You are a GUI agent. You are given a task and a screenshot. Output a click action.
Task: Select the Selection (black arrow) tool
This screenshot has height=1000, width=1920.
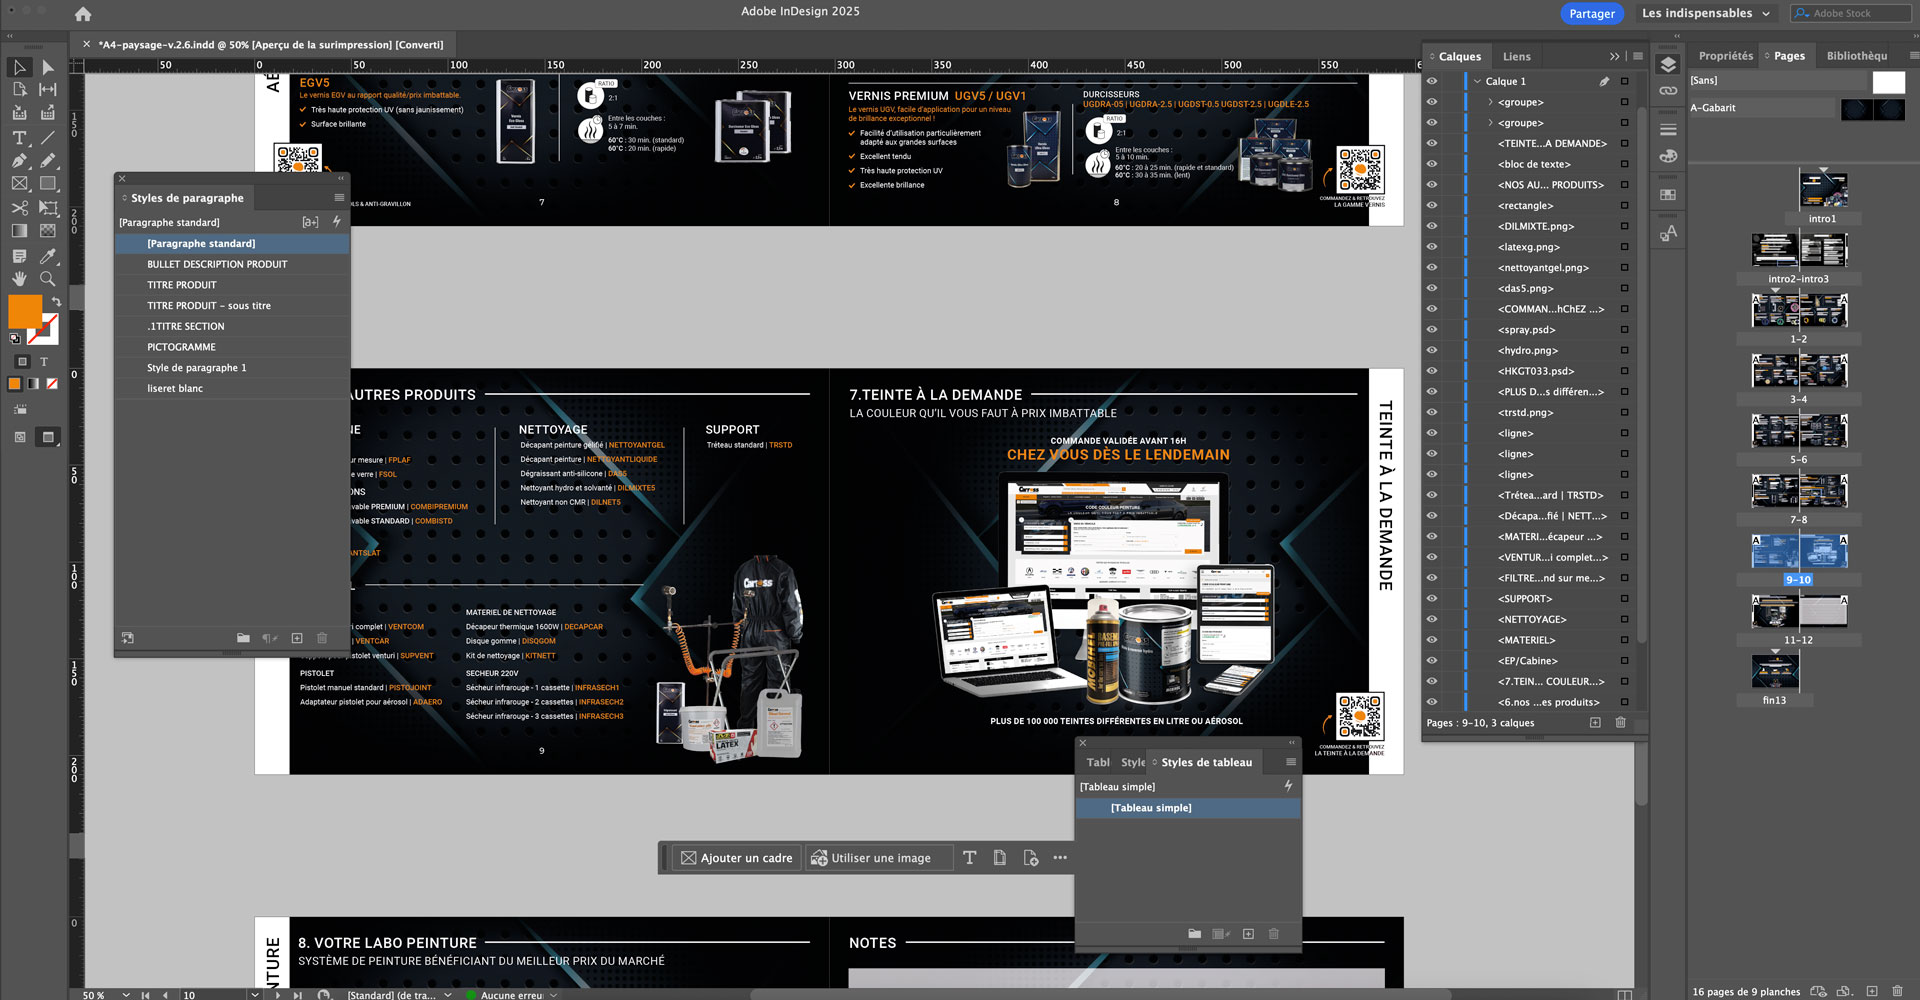point(19,67)
